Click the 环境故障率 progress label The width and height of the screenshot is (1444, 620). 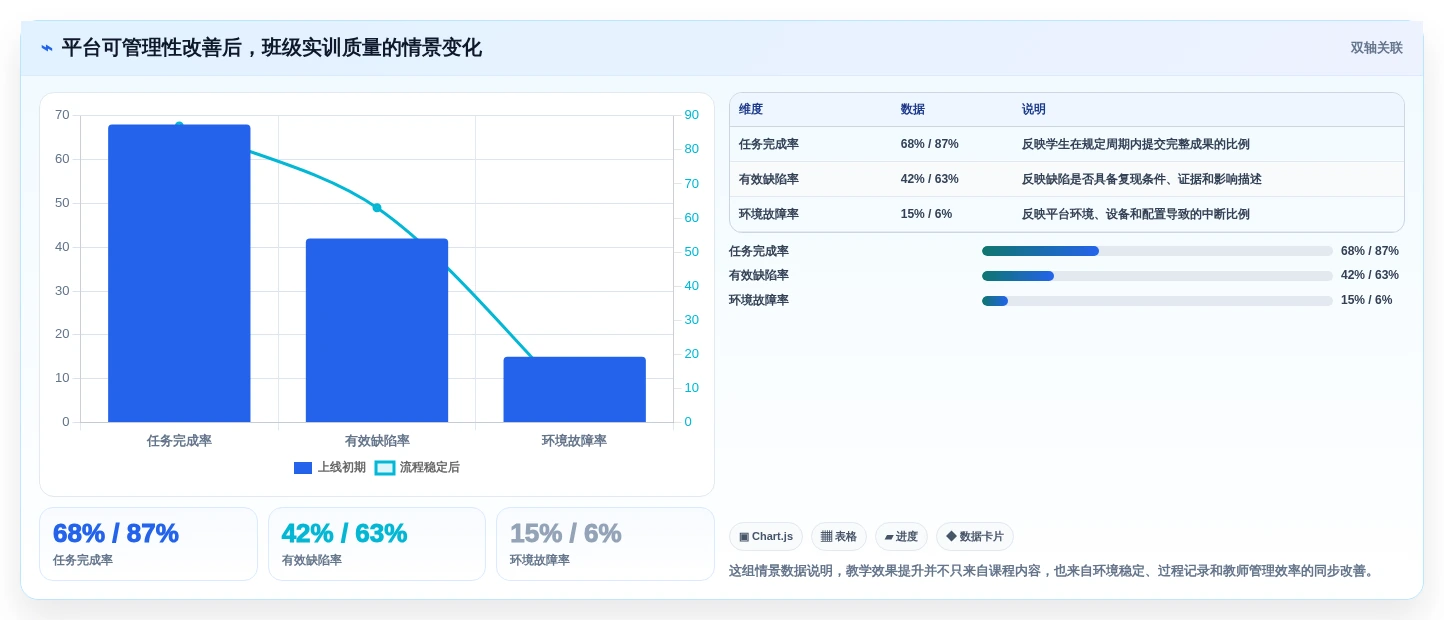pos(759,300)
